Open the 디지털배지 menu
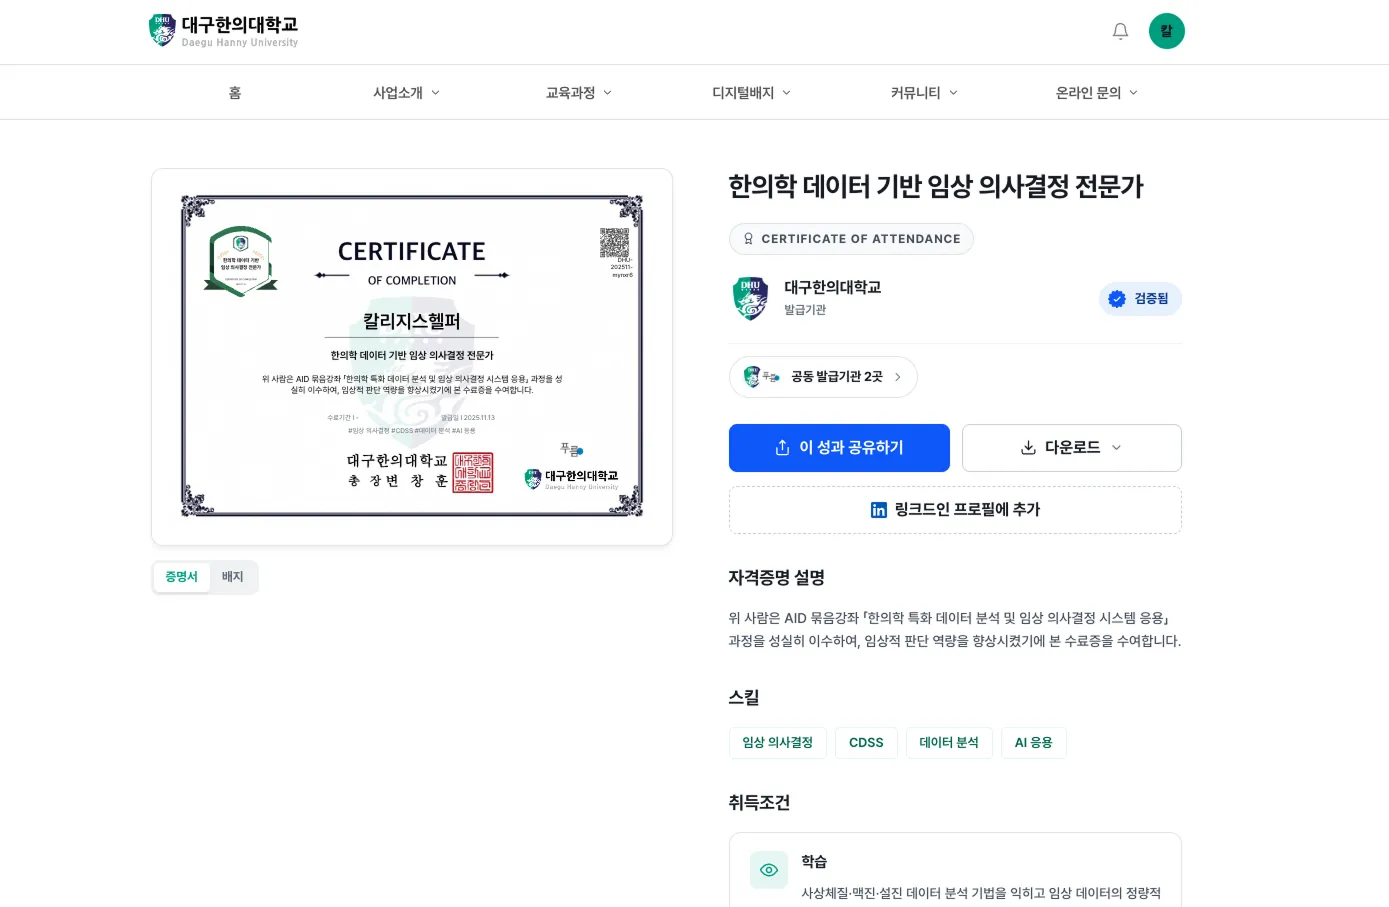The image size is (1389, 907). (751, 93)
